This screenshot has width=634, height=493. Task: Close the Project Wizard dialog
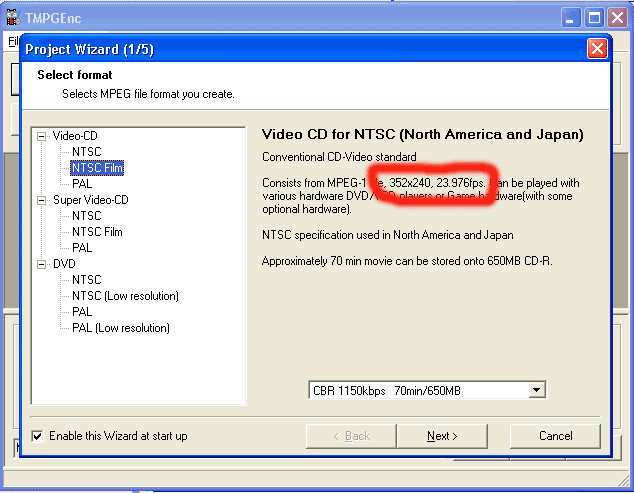[596, 48]
